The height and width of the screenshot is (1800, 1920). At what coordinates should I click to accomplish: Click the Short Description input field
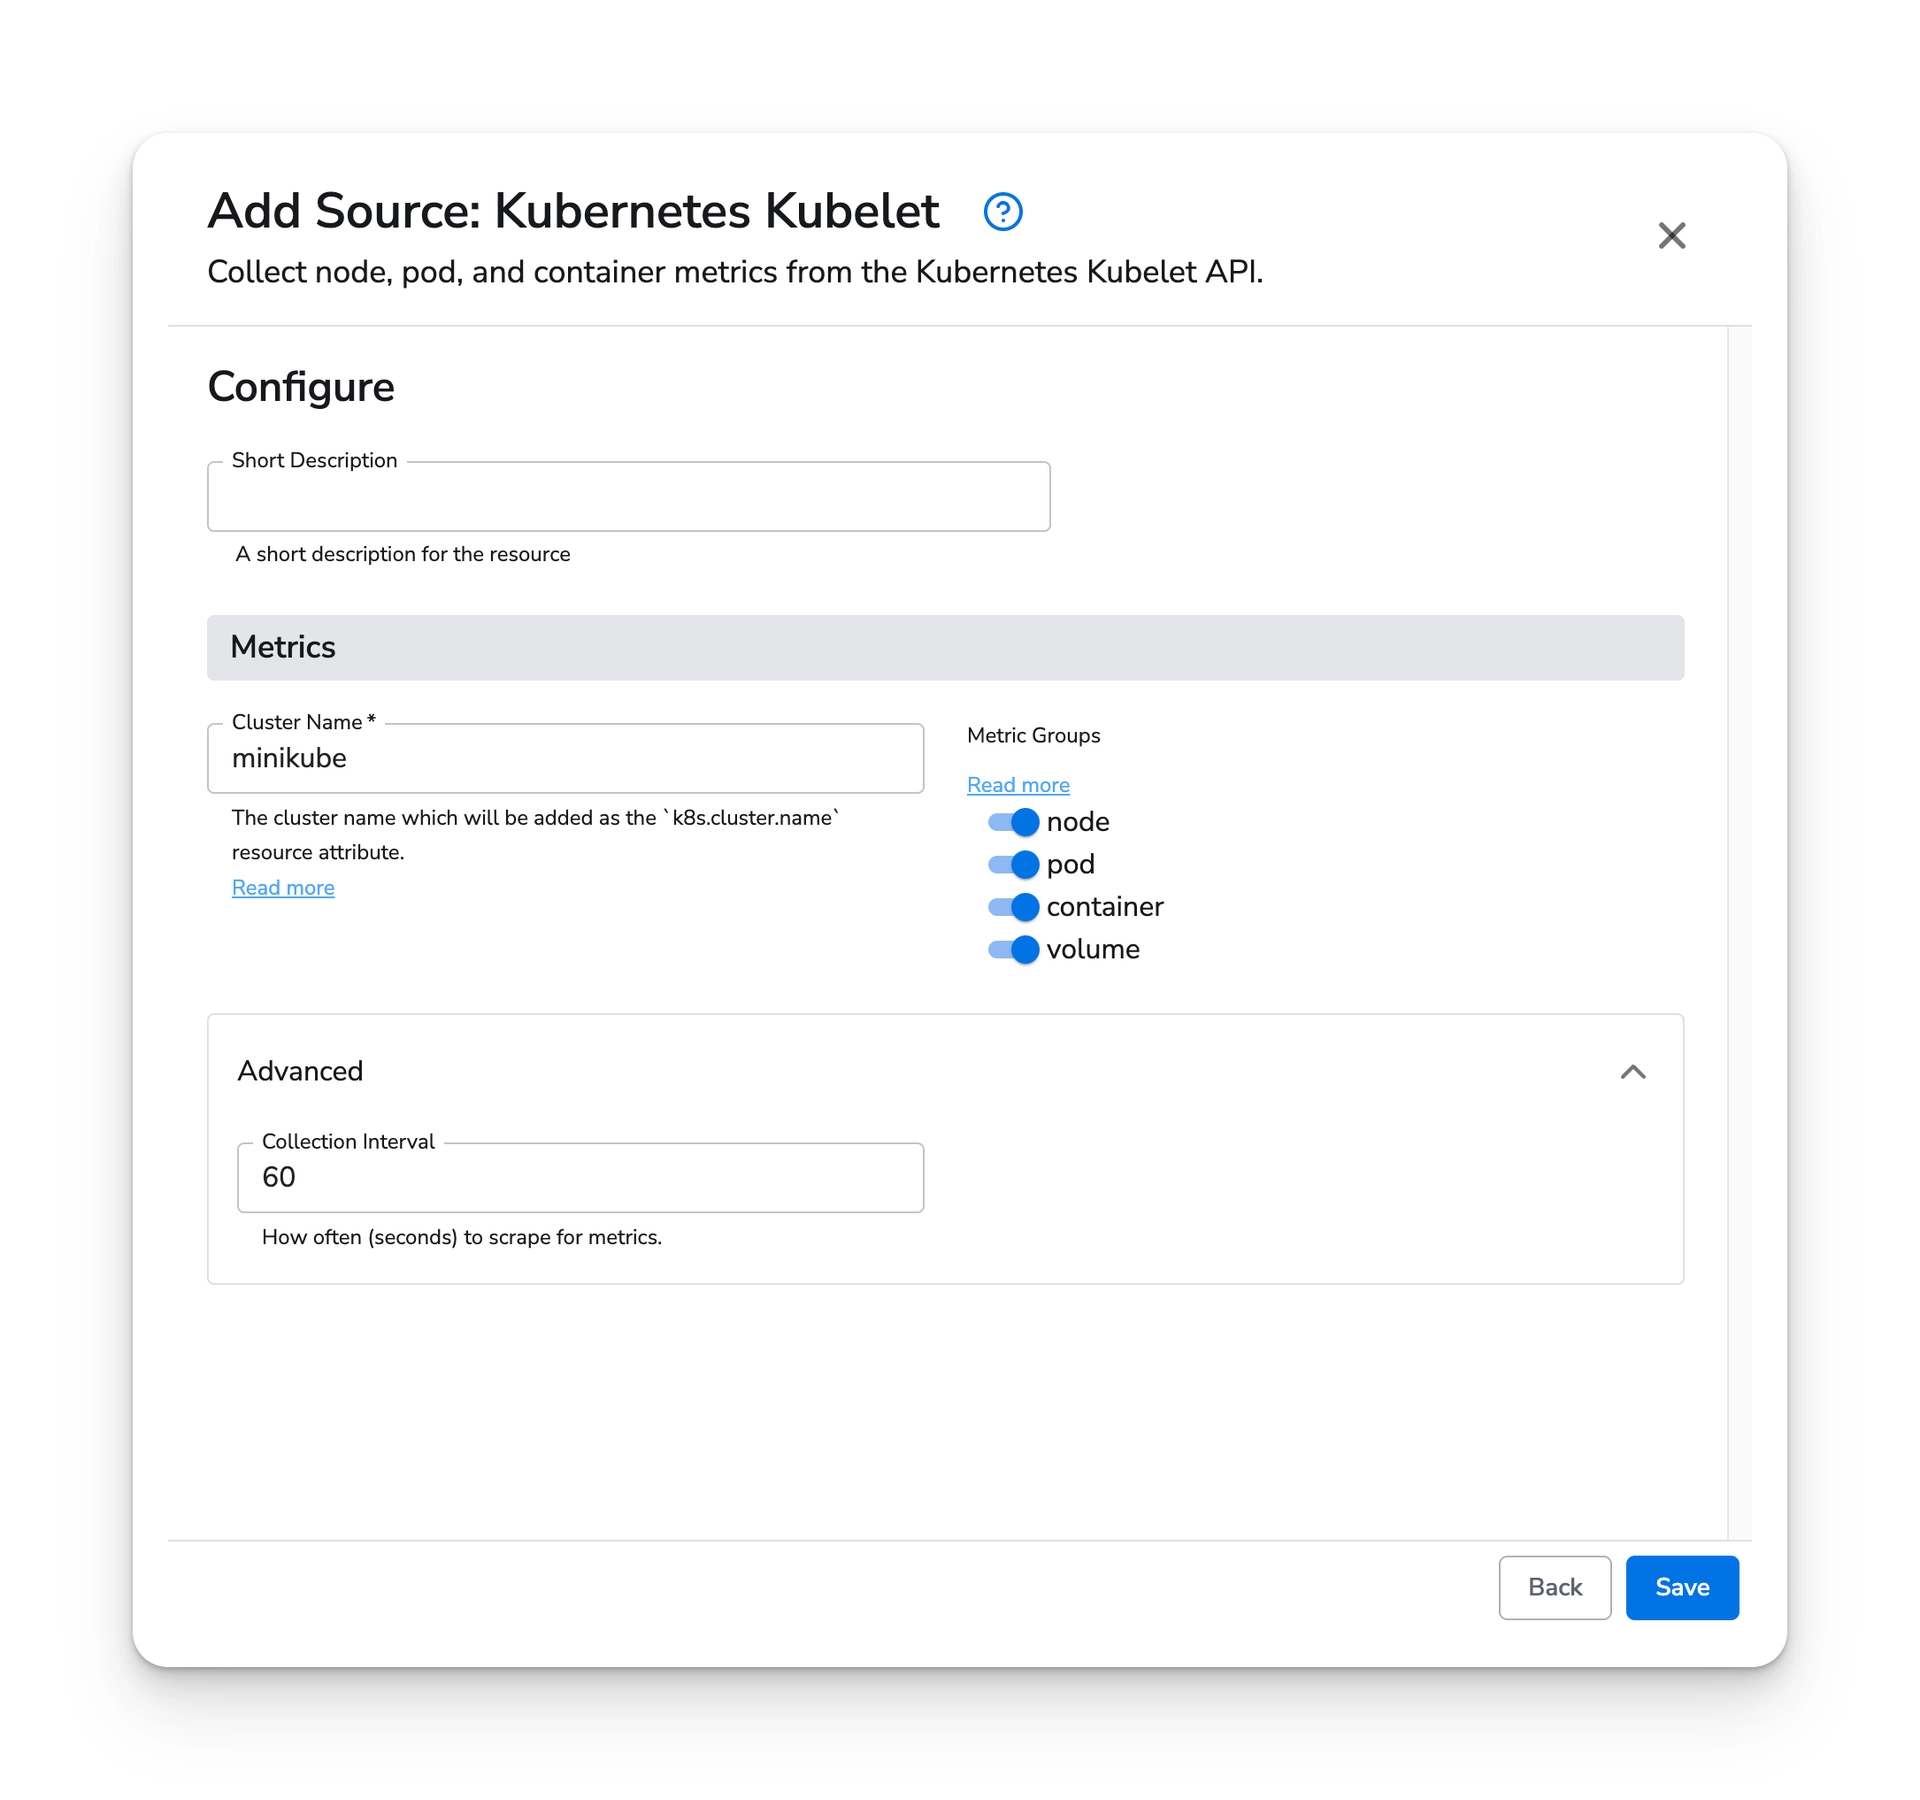click(628, 497)
